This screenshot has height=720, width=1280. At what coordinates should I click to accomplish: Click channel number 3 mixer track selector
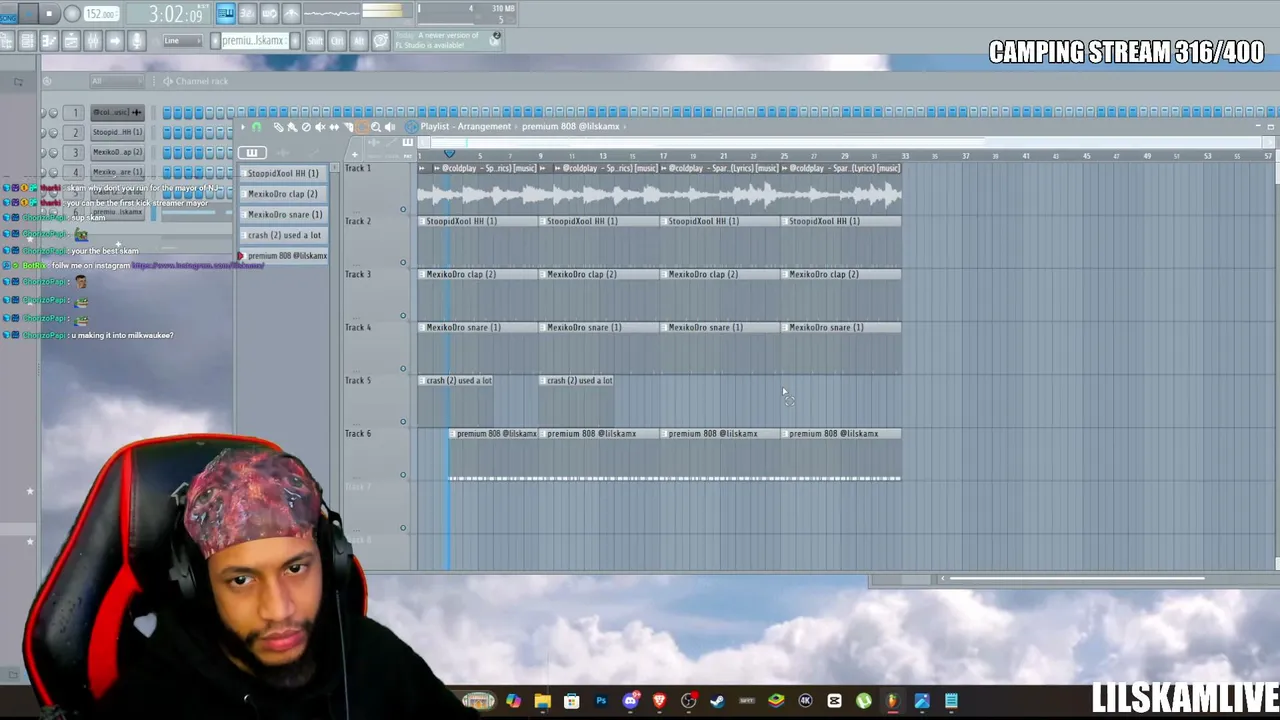(x=75, y=152)
